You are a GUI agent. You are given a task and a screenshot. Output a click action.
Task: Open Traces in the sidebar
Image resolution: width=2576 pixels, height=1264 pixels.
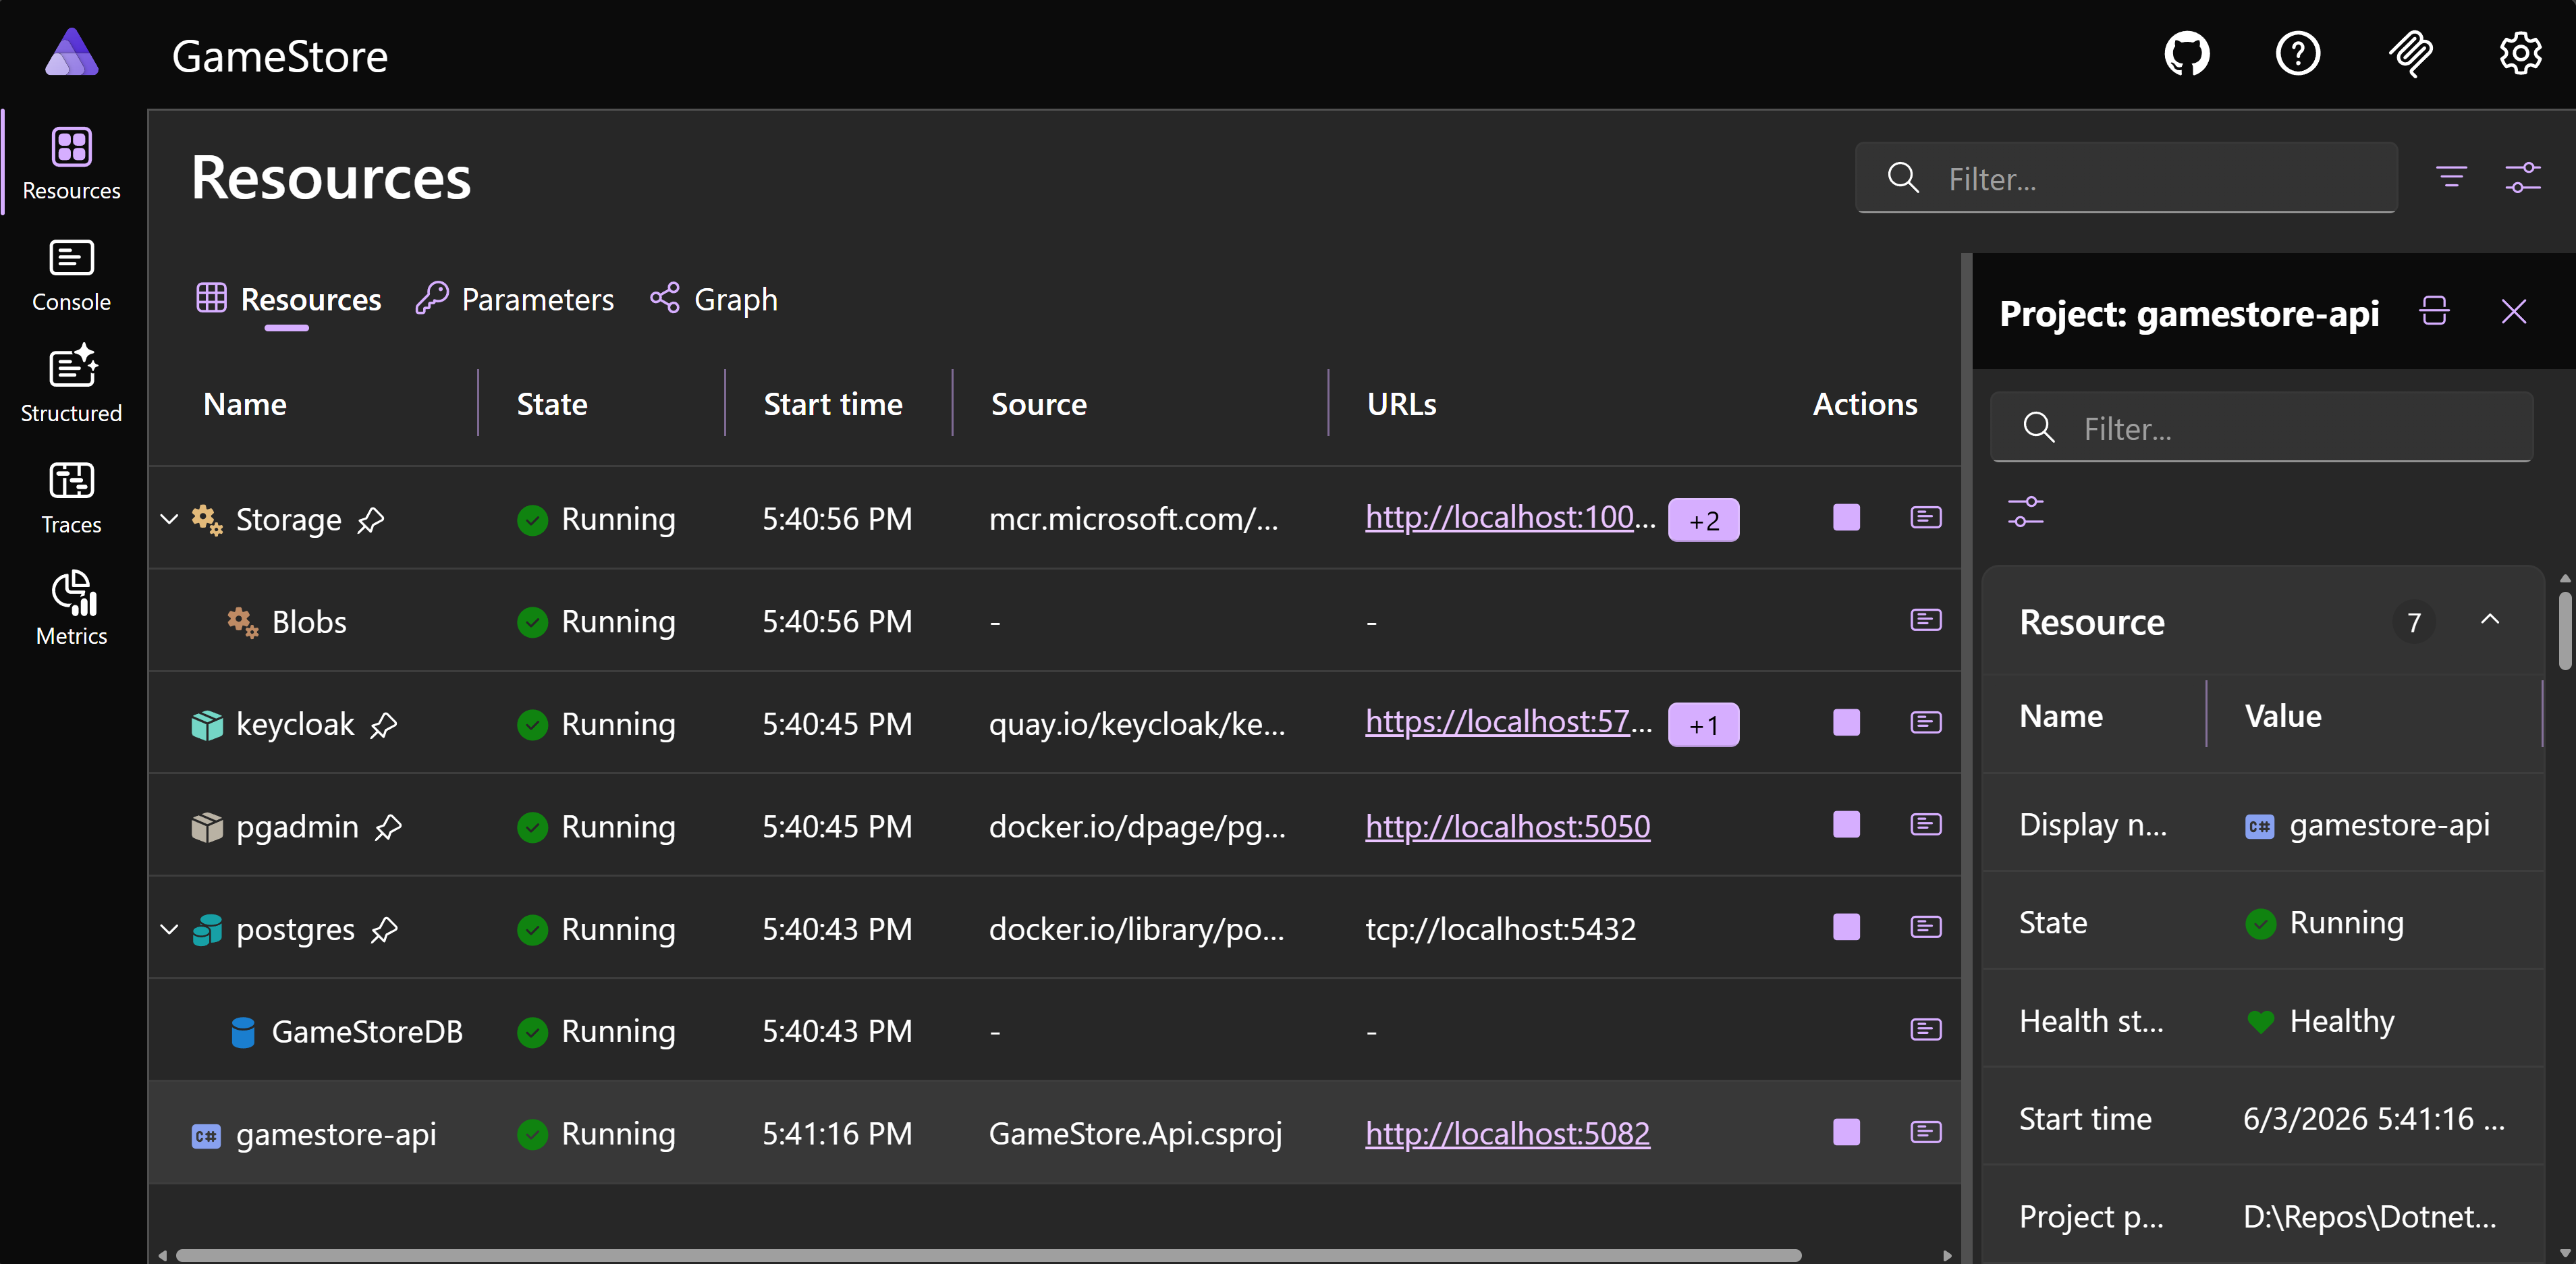click(72, 498)
